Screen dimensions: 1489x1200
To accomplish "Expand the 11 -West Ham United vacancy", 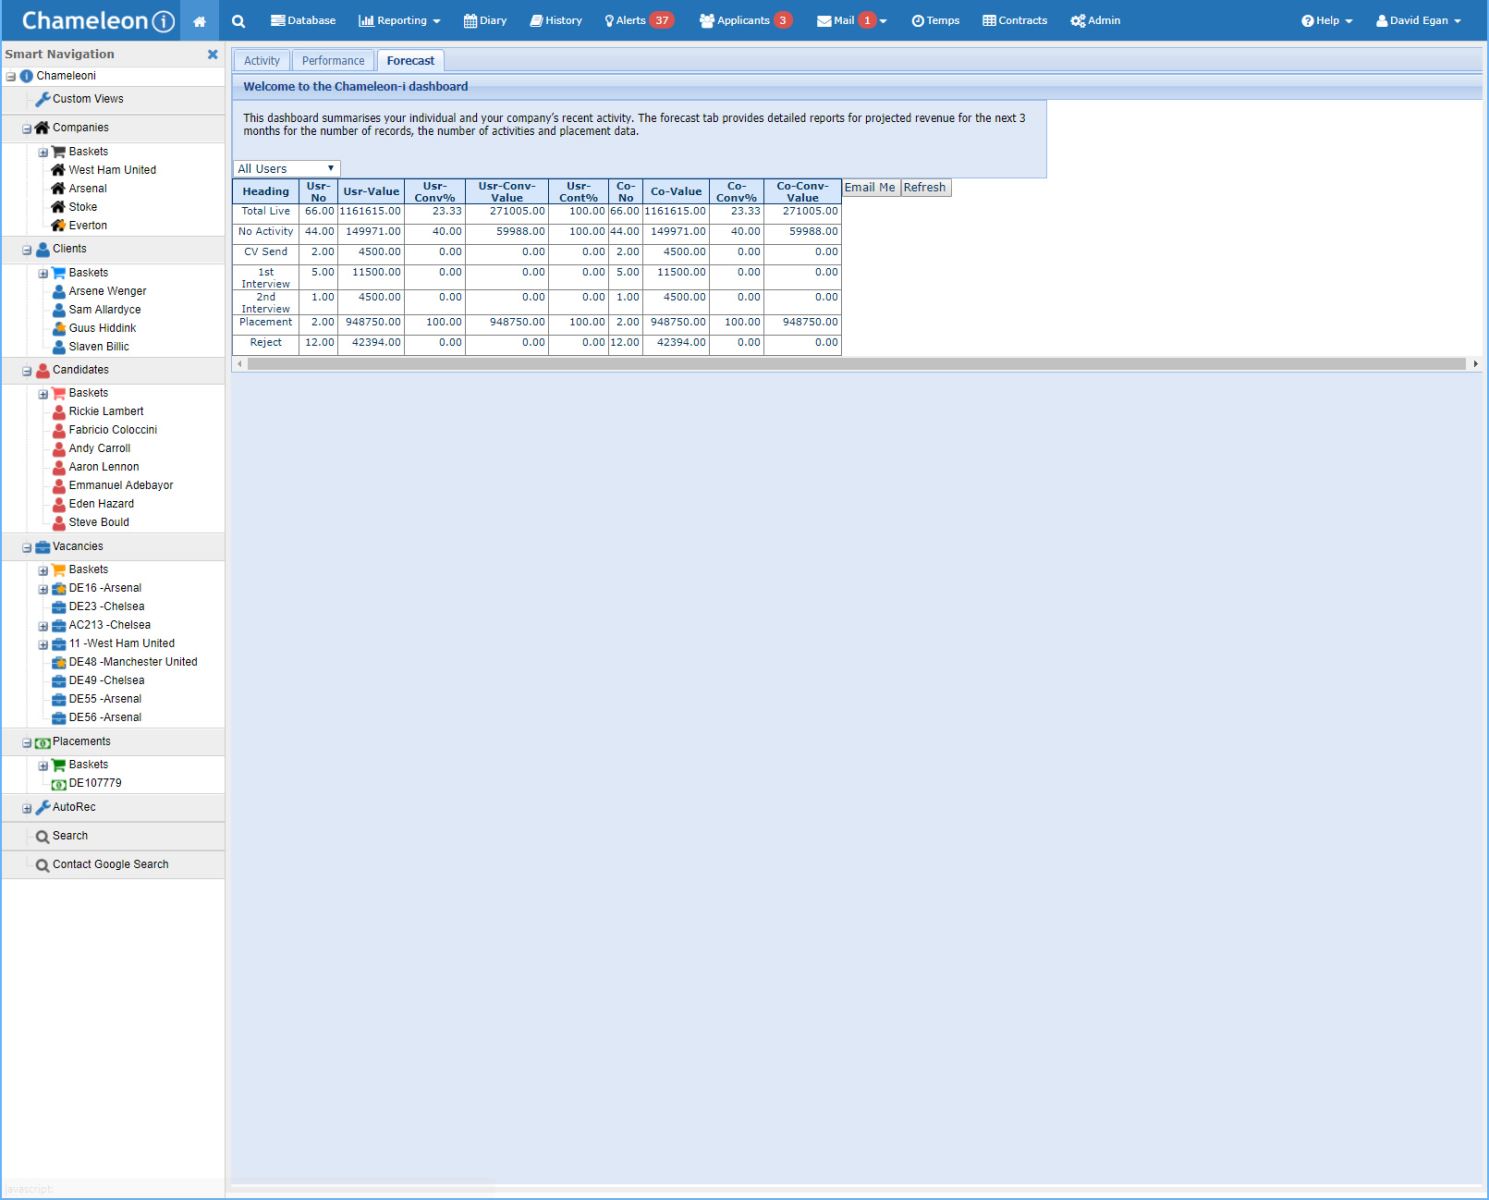I will coord(43,645).
